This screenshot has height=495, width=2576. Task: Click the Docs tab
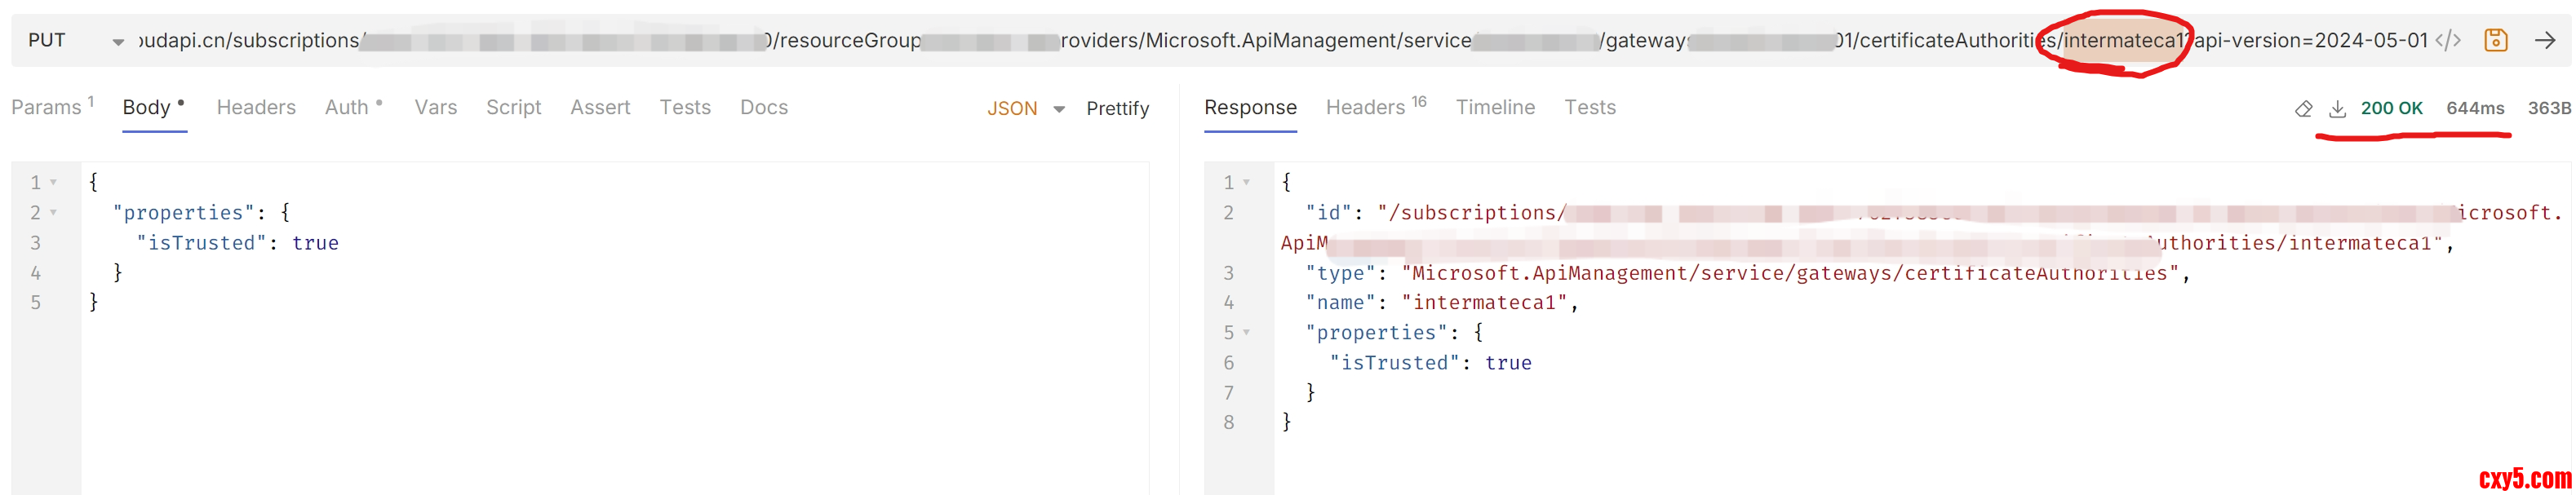[x=763, y=108]
